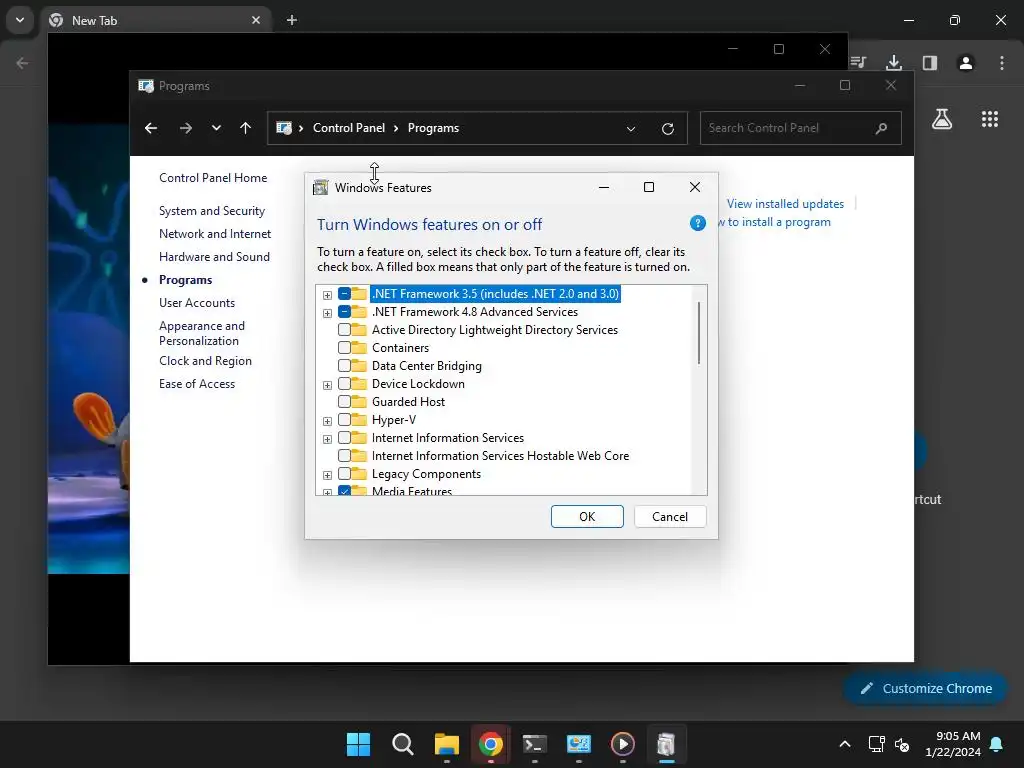Open Terminal from the taskbar
Viewport: 1024px width, 768px height.
point(534,744)
